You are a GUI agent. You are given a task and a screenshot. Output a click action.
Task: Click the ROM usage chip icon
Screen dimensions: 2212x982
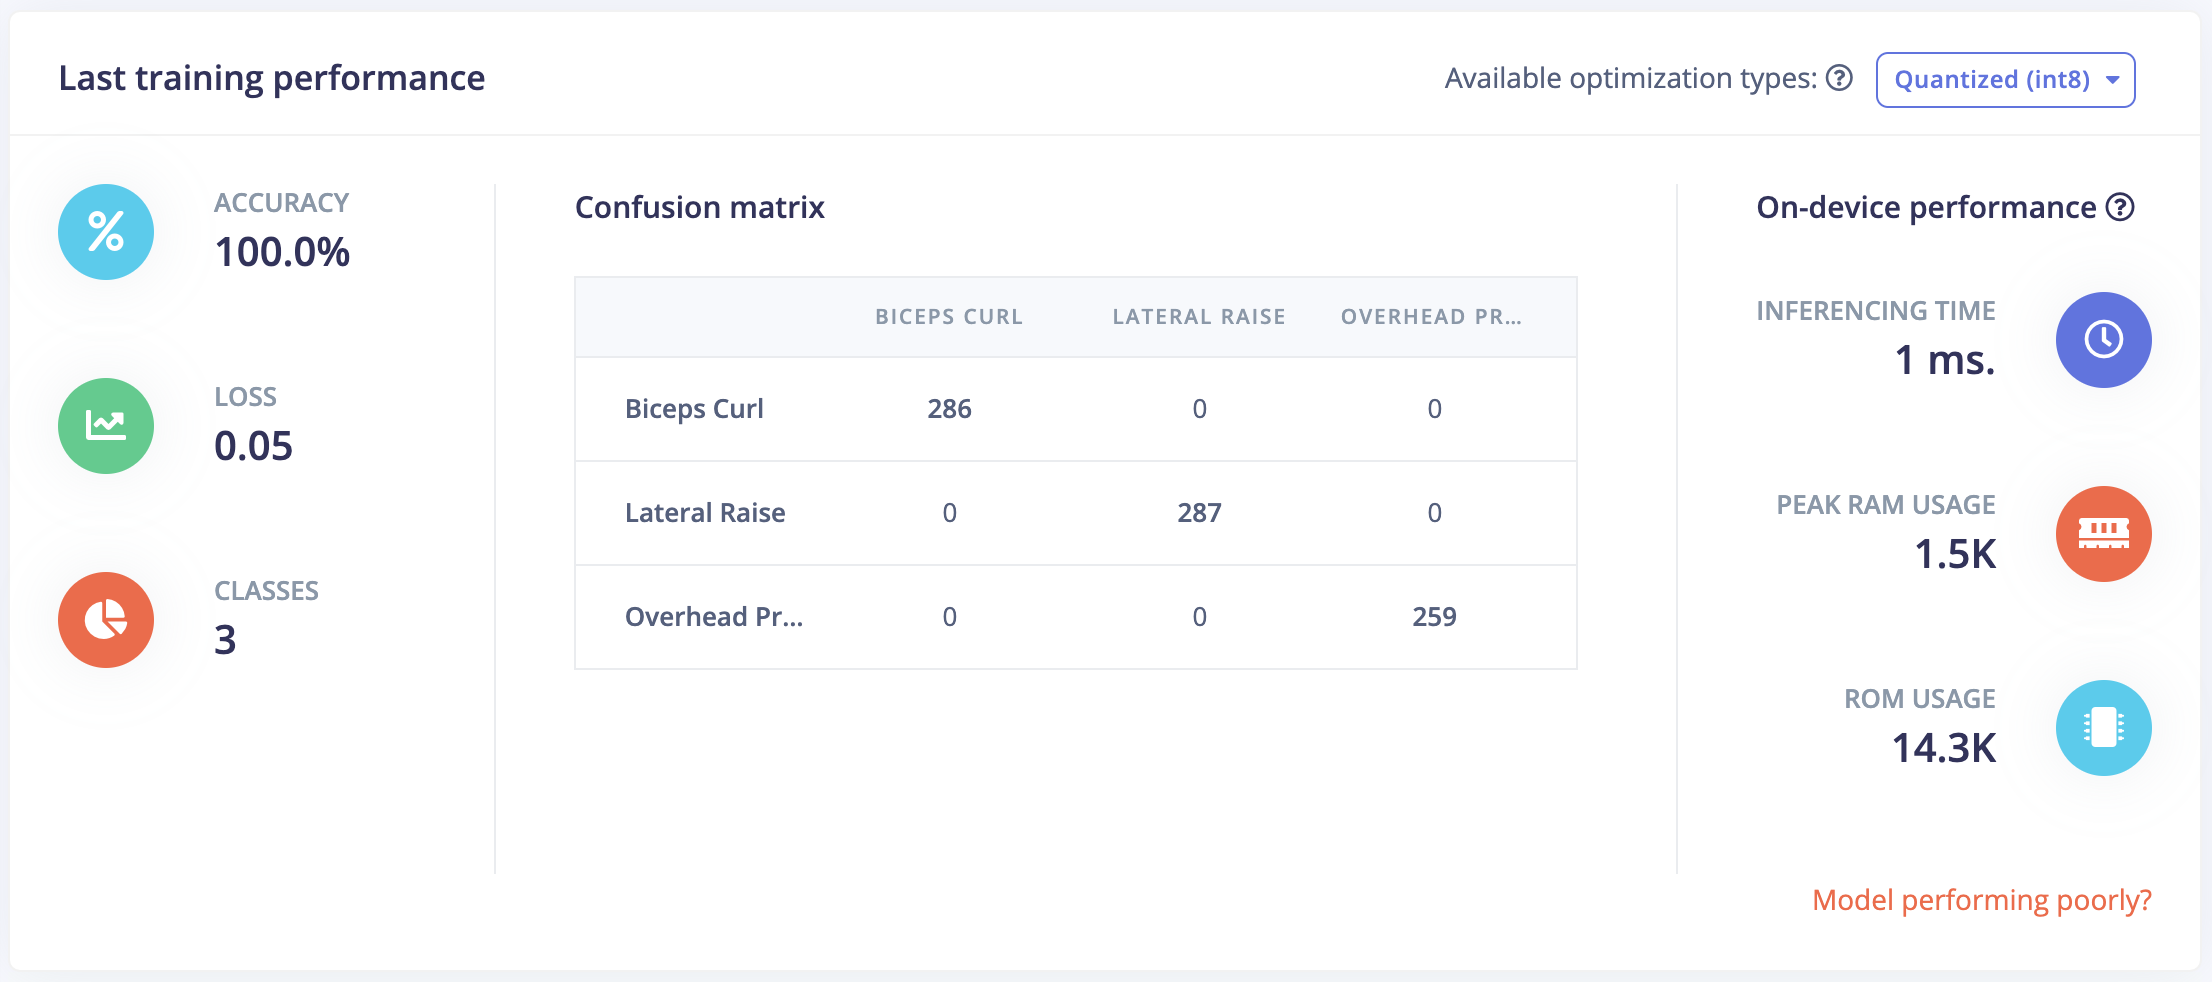(x=2103, y=728)
